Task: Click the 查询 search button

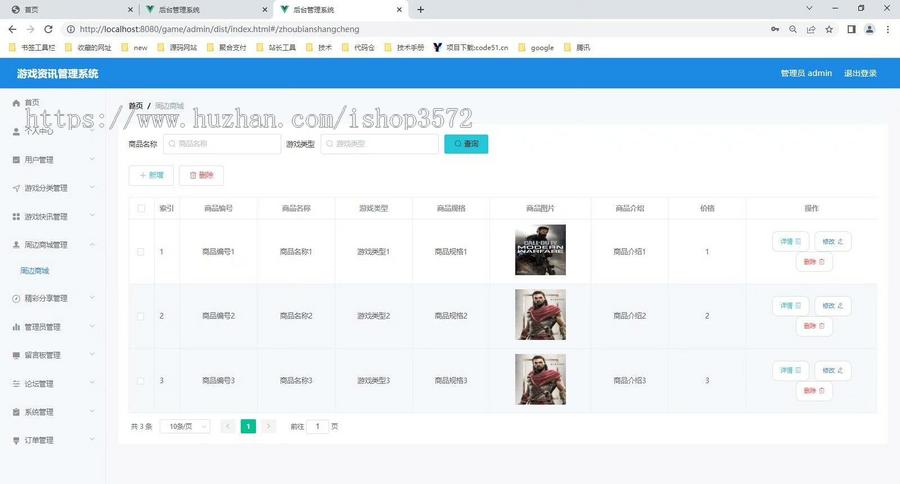Action: point(466,144)
